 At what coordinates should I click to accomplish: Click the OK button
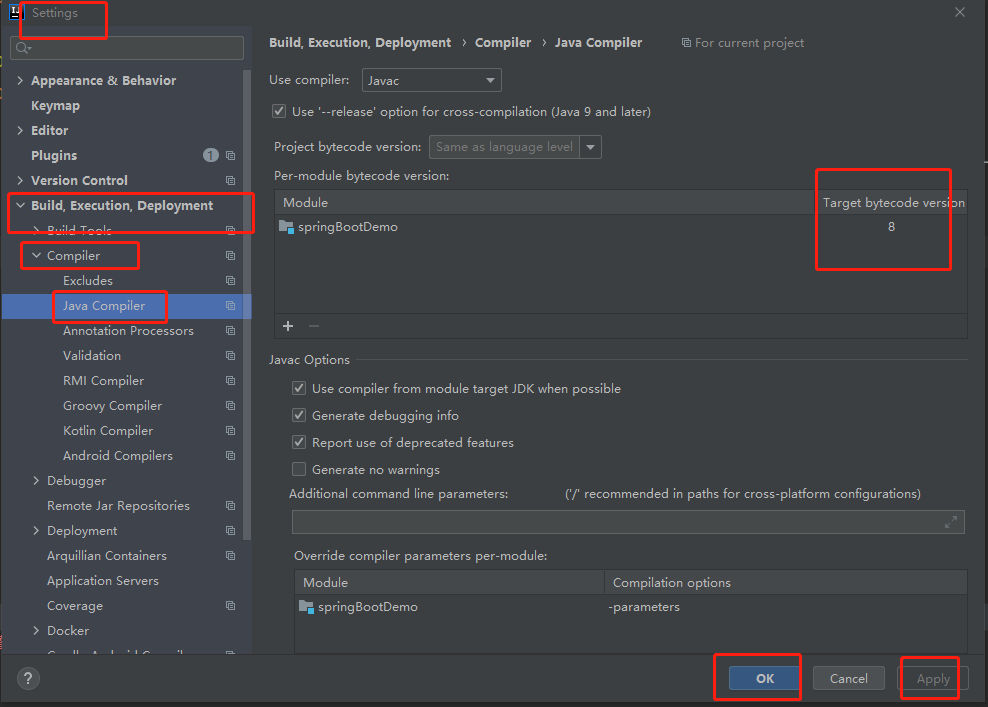tap(764, 679)
